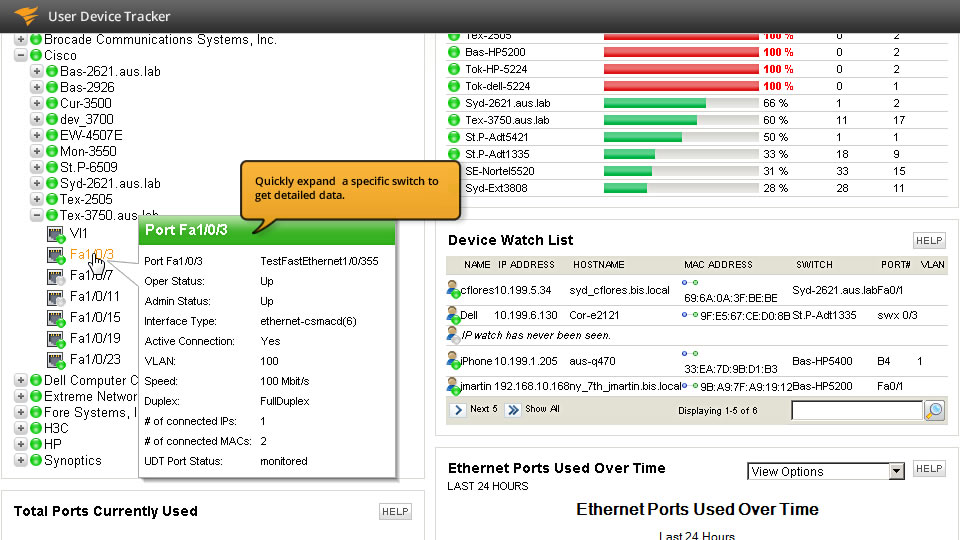The image size is (960, 540).
Task: Collapse the Tex-3750.aus.lab node
Action: (37, 215)
